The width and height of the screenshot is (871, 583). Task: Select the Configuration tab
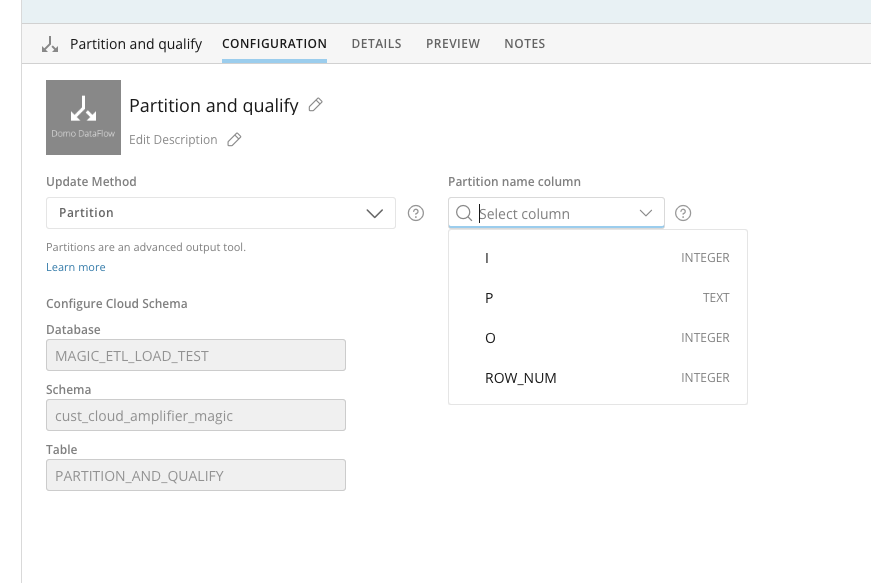[274, 44]
